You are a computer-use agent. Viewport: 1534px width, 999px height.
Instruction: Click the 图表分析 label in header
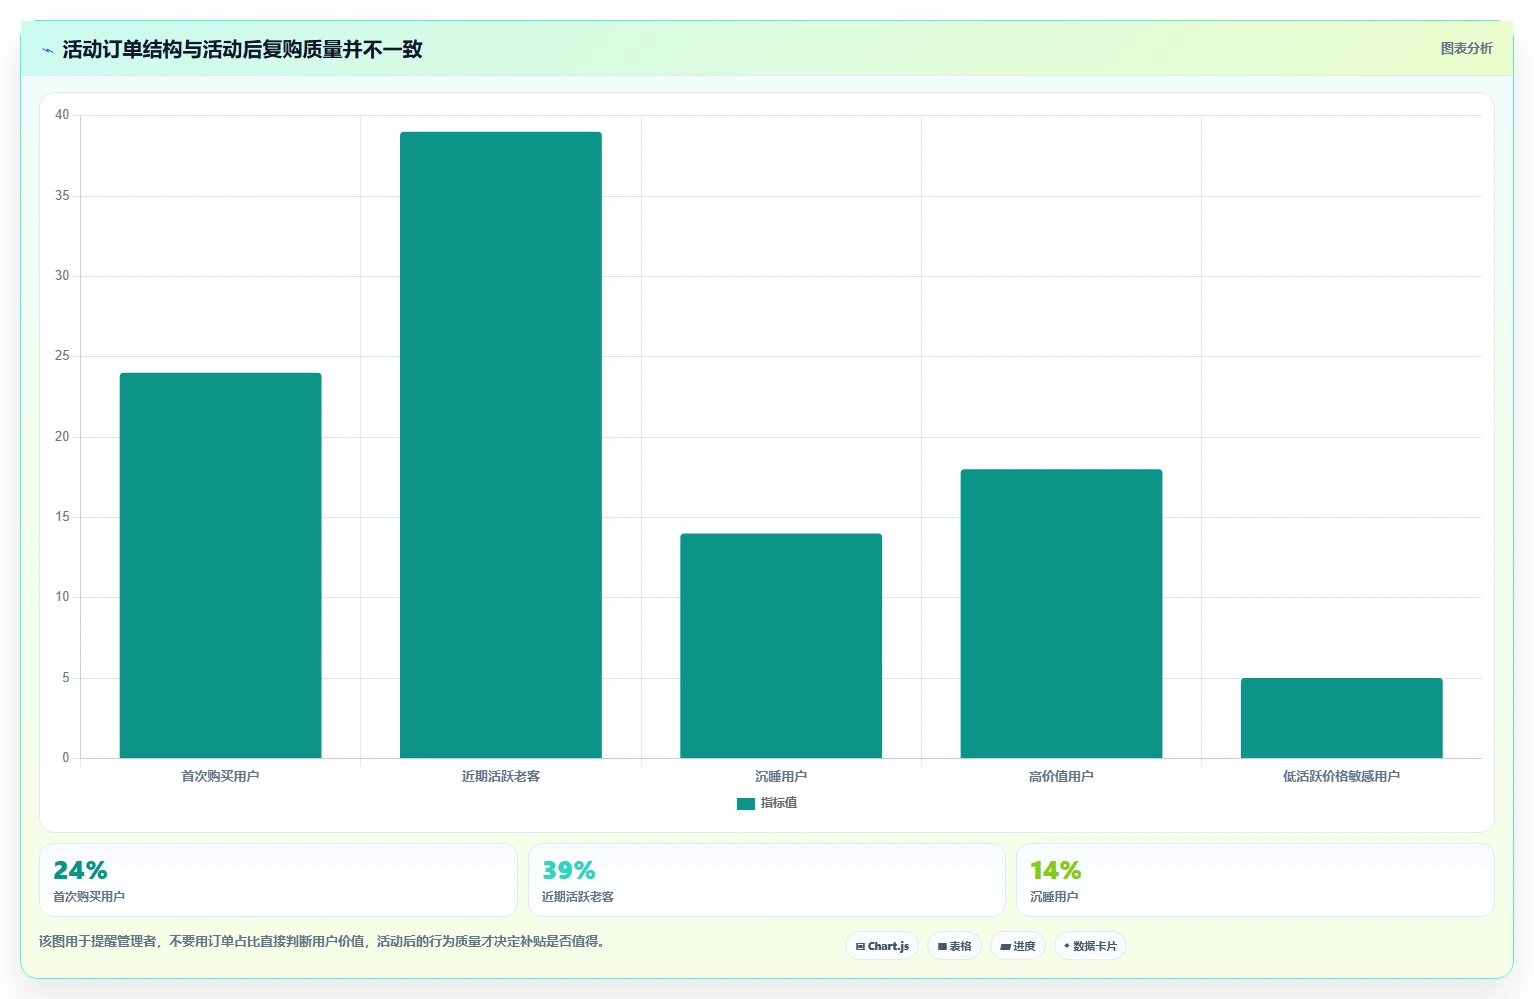click(x=1466, y=48)
